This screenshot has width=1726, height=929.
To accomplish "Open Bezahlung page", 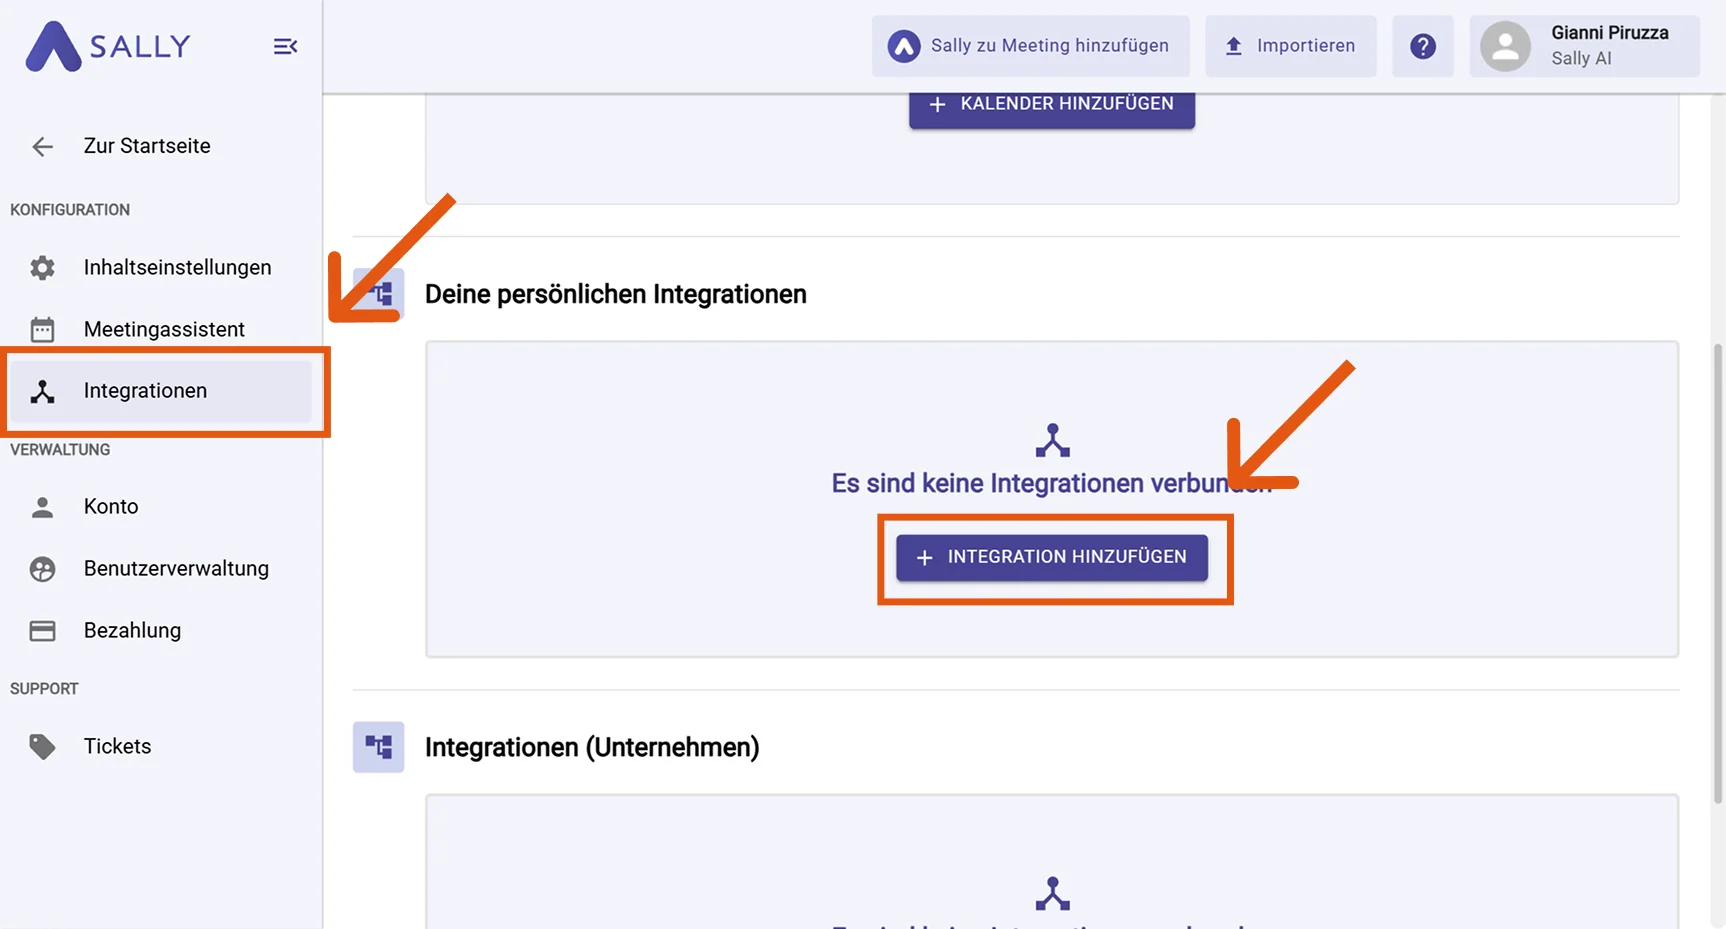I will pyautogui.click(x=132, y=630).
